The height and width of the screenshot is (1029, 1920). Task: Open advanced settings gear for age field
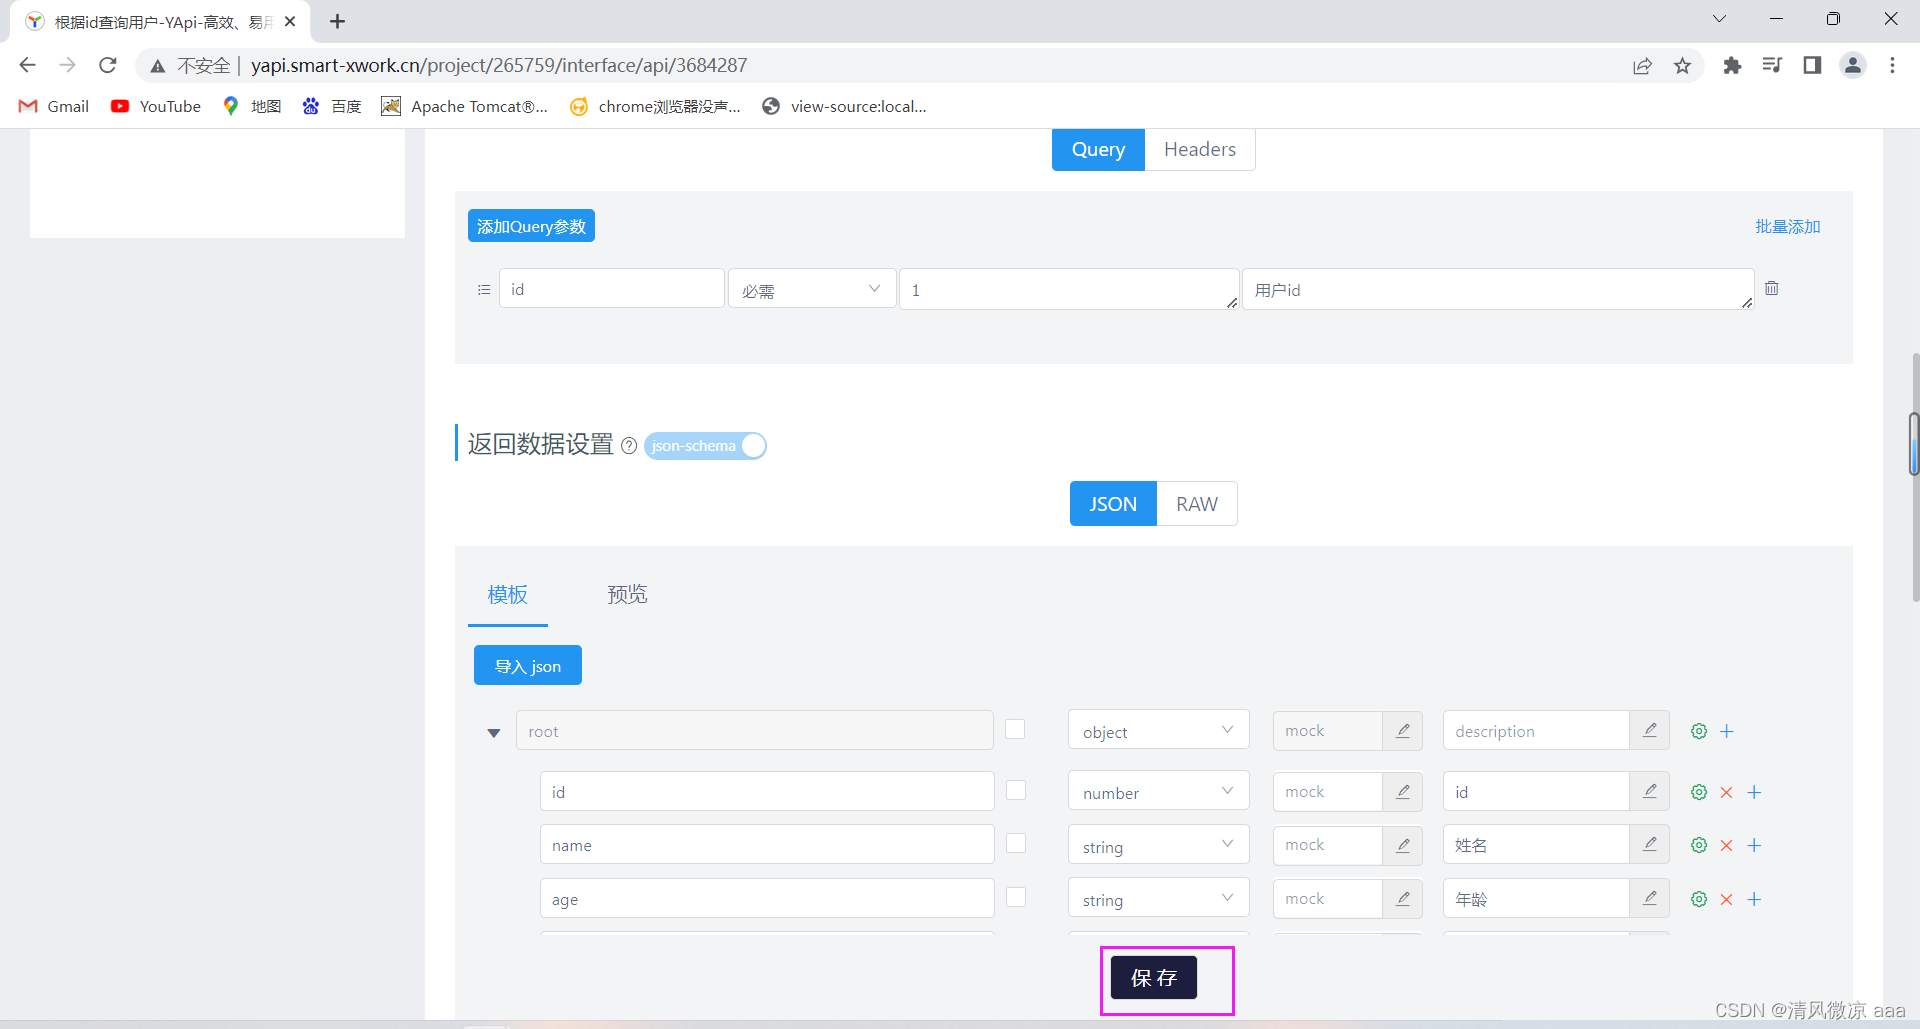click(x=1699, y=899)
